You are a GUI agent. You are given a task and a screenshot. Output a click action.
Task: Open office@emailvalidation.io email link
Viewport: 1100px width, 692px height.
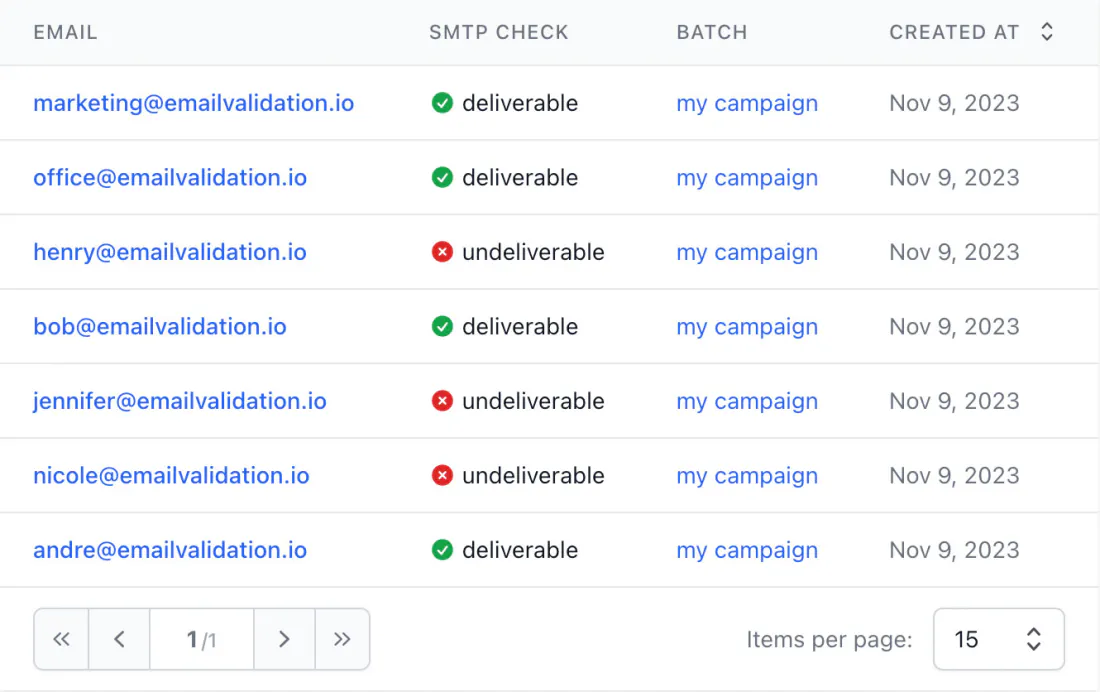click(x=170, y=178)
